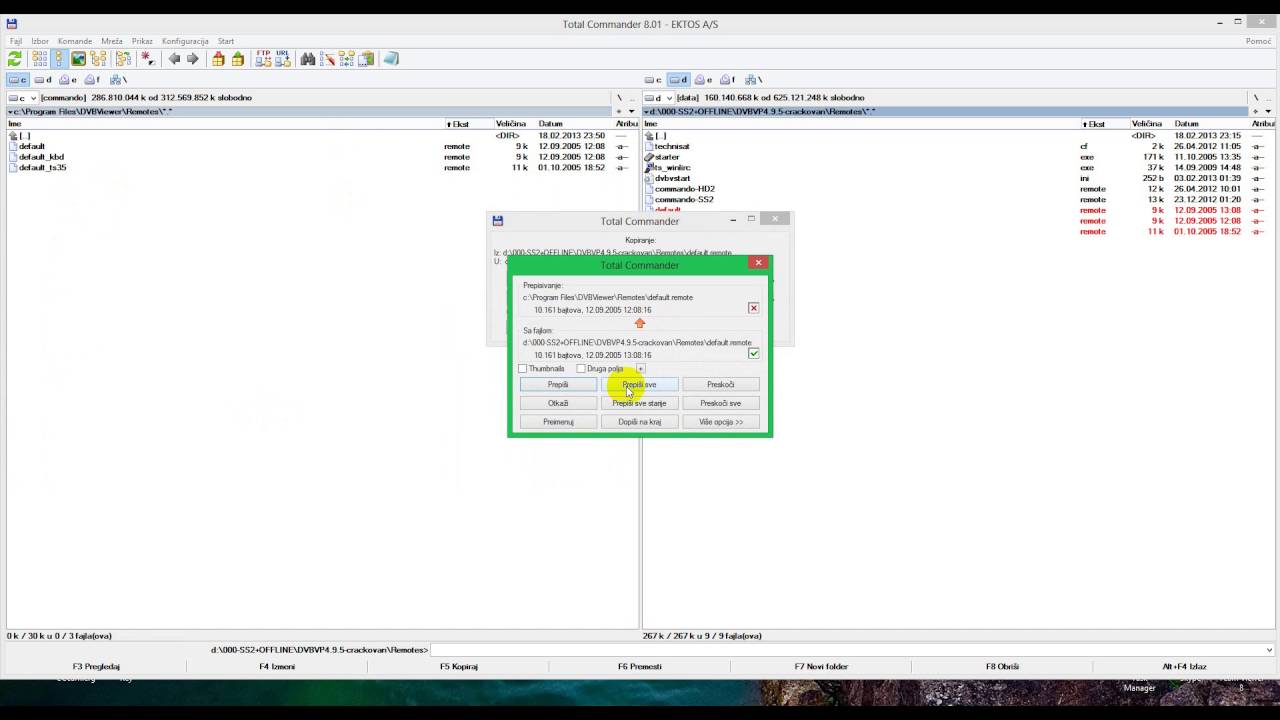
Task: Open network neighborhood button in right panel
Action: pyautogui.click(x=754, y=80)
